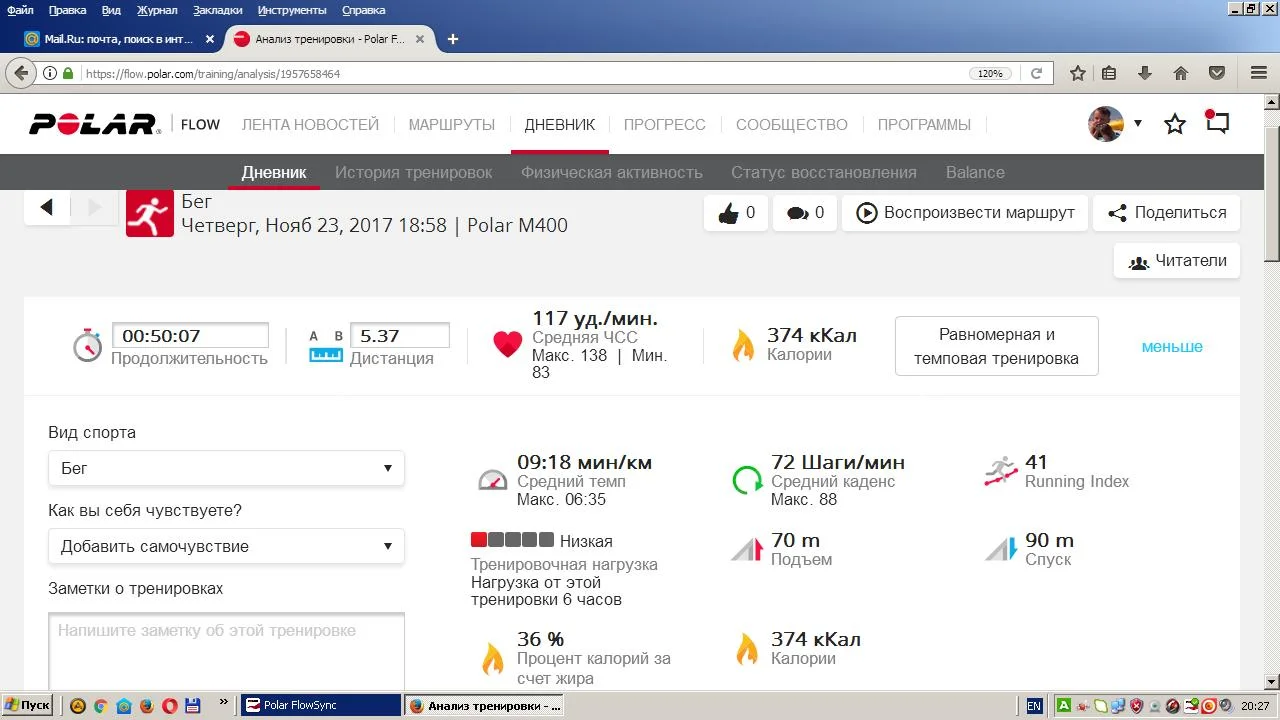Image resolution: width=1280 pixels, height=720 pixels.
Task: Open the Закладки menu
Action: tap(217, 10)
